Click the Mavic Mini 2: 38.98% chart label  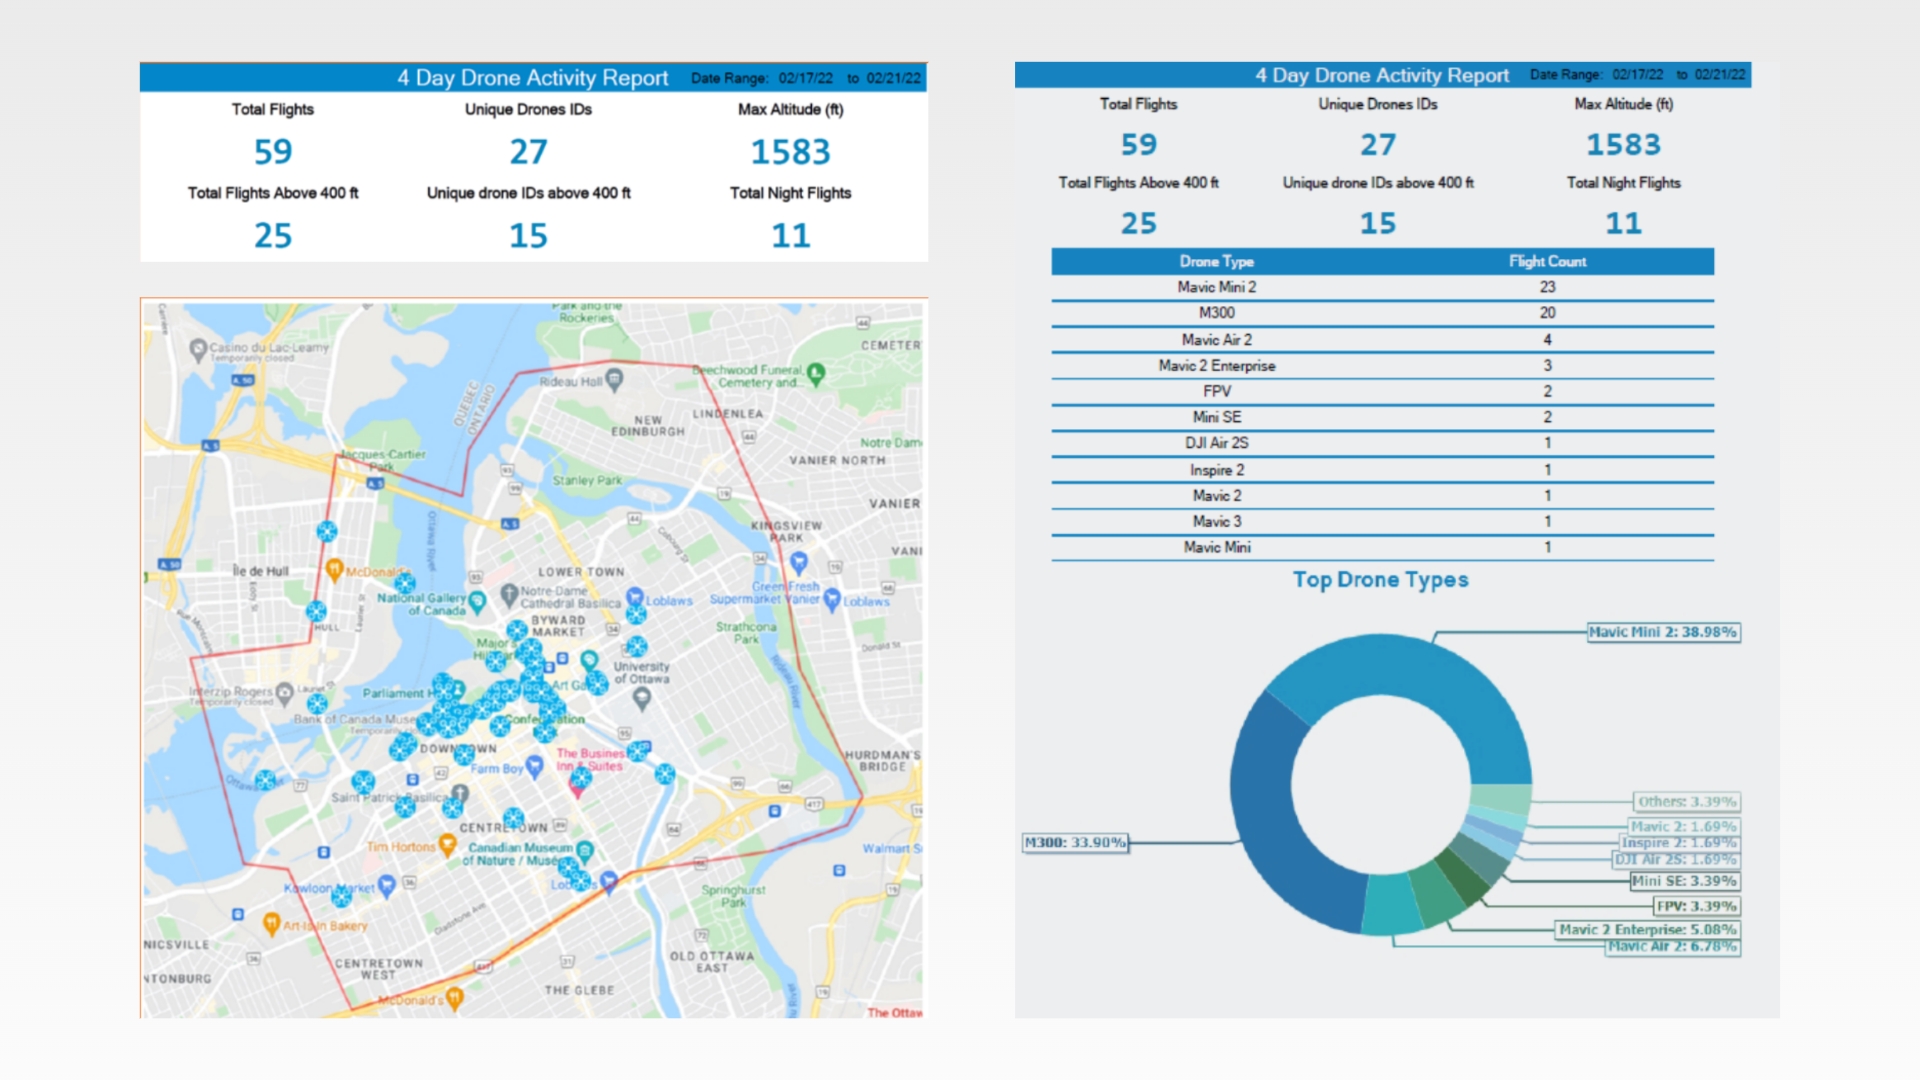click(x=1663, y=632)
